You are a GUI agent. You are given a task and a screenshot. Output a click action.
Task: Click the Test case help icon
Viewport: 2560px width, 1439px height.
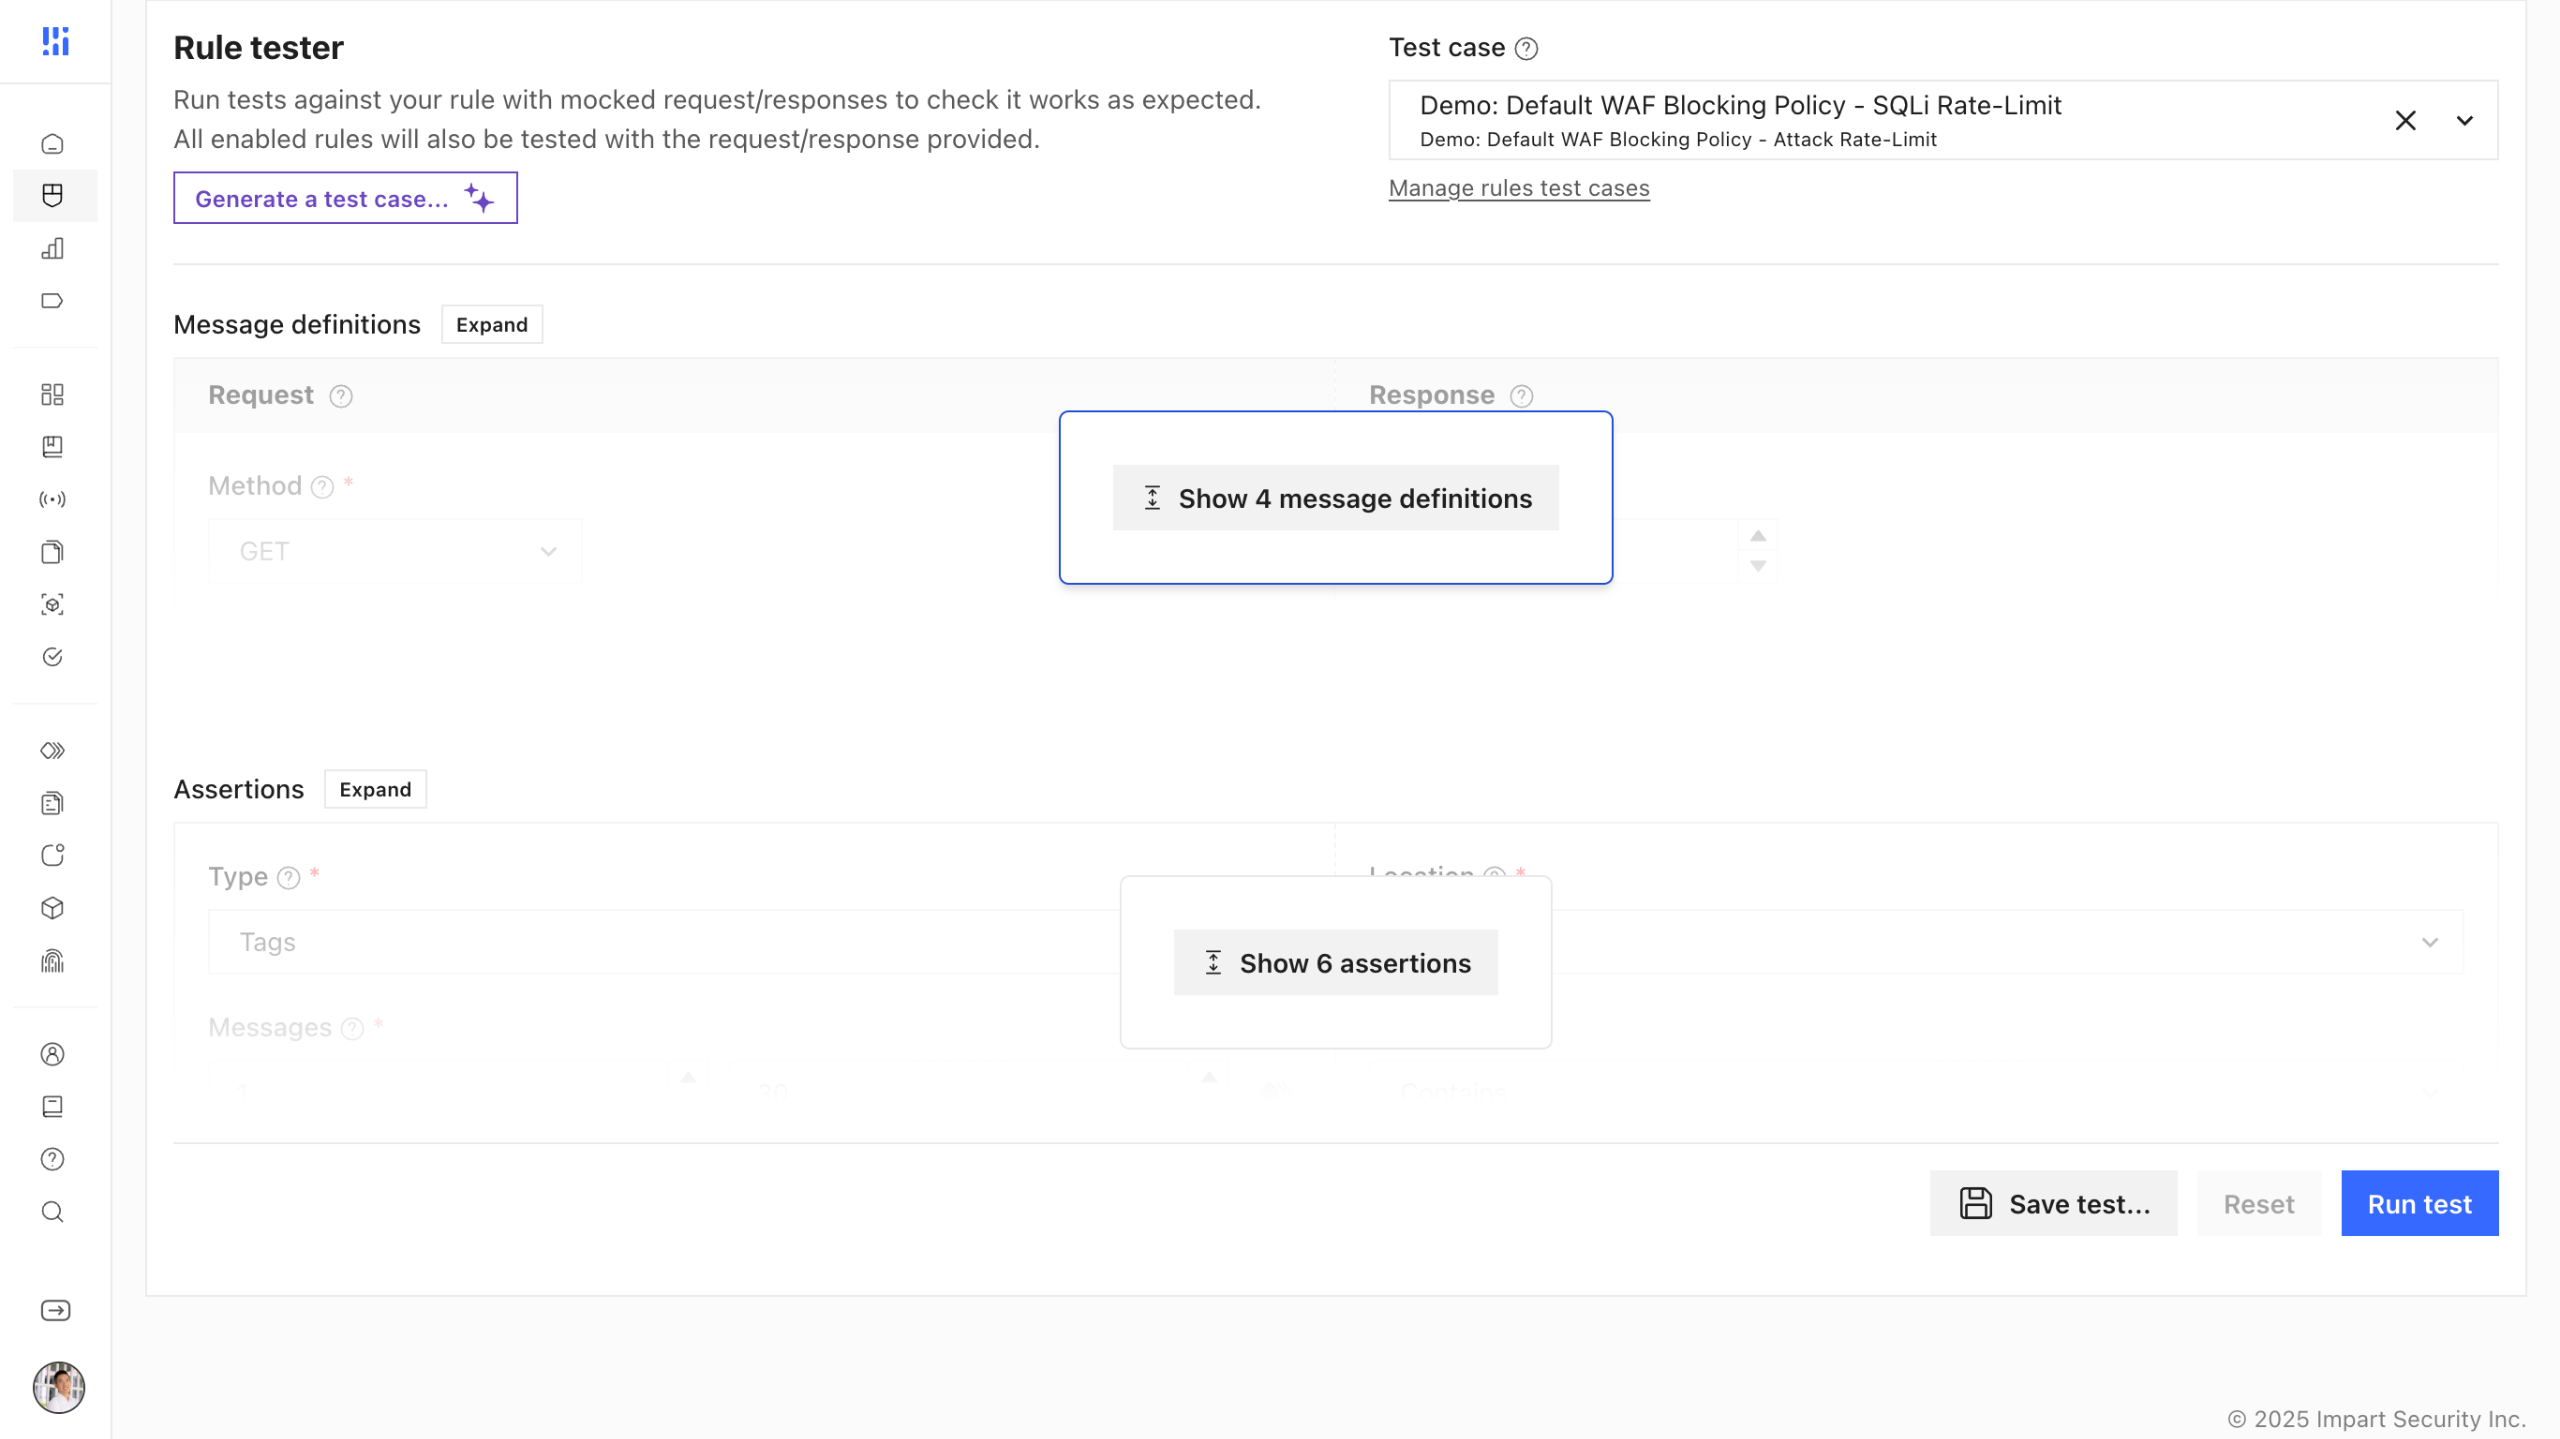tap(1526, 48)
